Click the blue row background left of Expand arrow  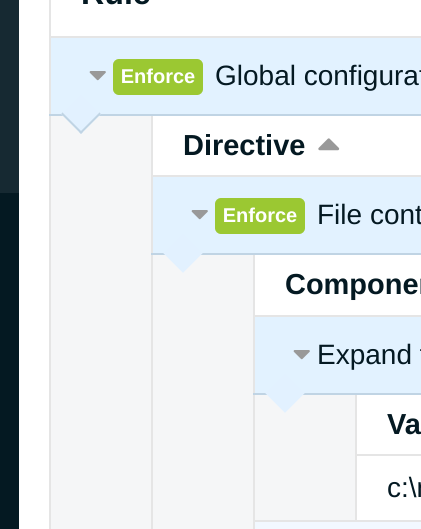(x=273, y=355)
